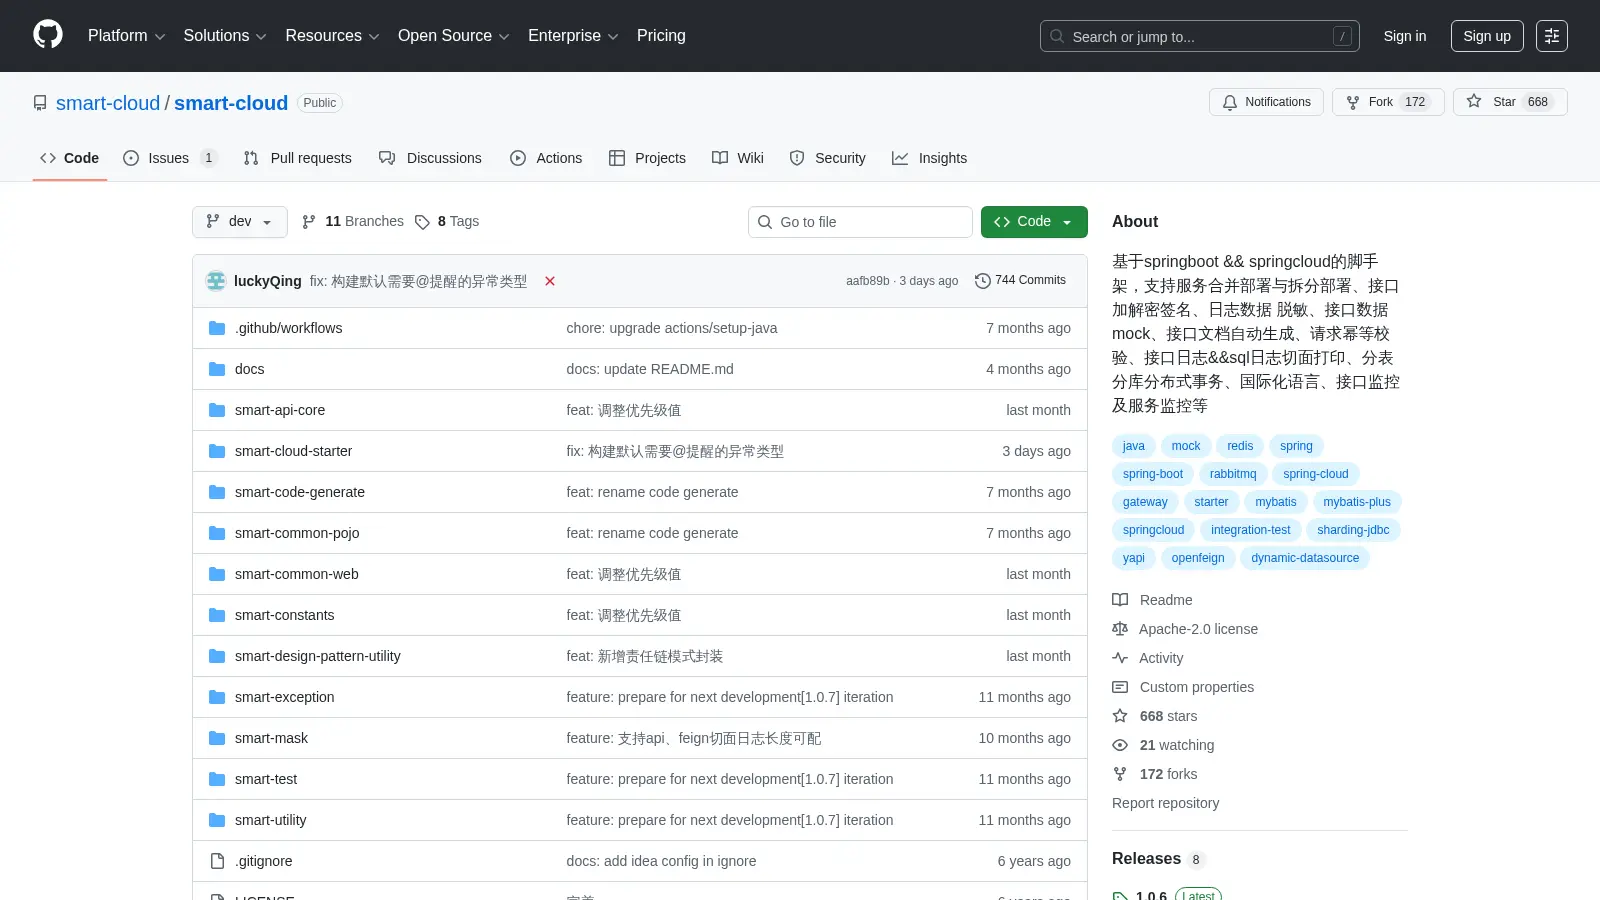The image size is (1600, 900).
Task: Click the forks icon in About sidebar
Action: [x=1120, y=774]
